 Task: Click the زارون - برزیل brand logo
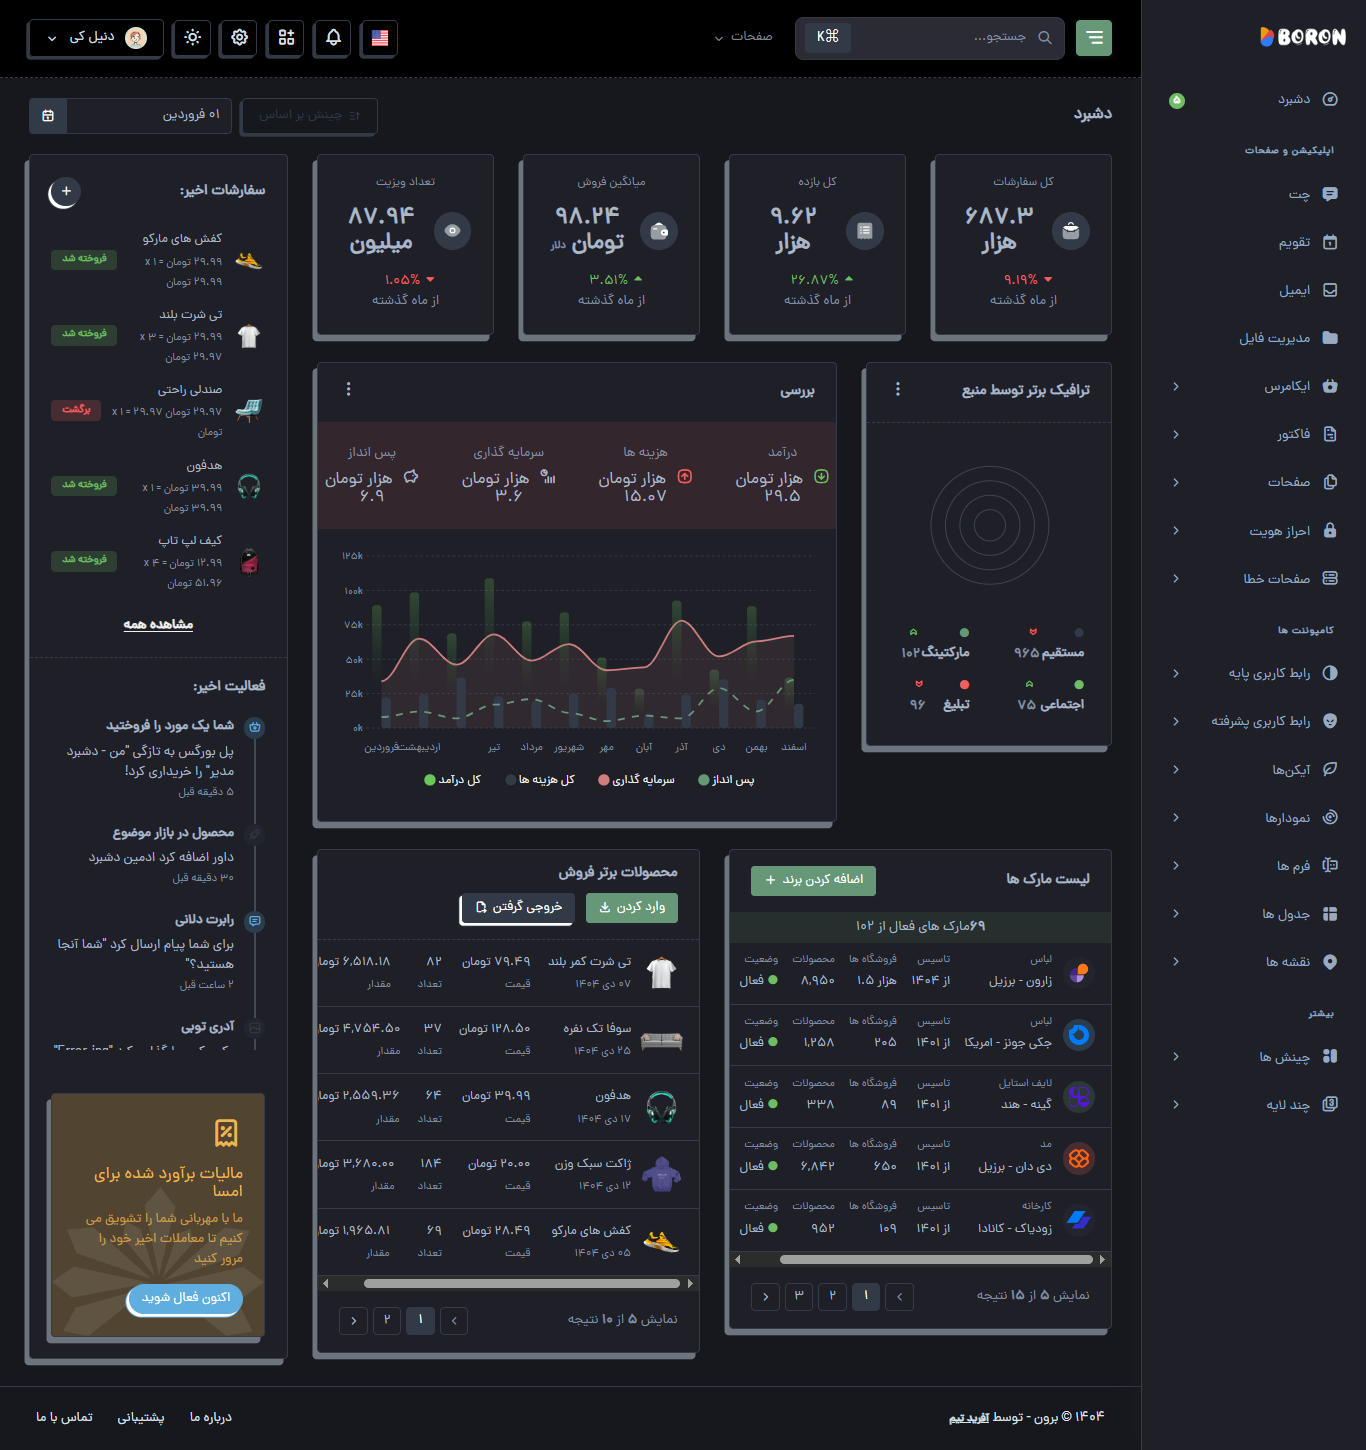1079,973
